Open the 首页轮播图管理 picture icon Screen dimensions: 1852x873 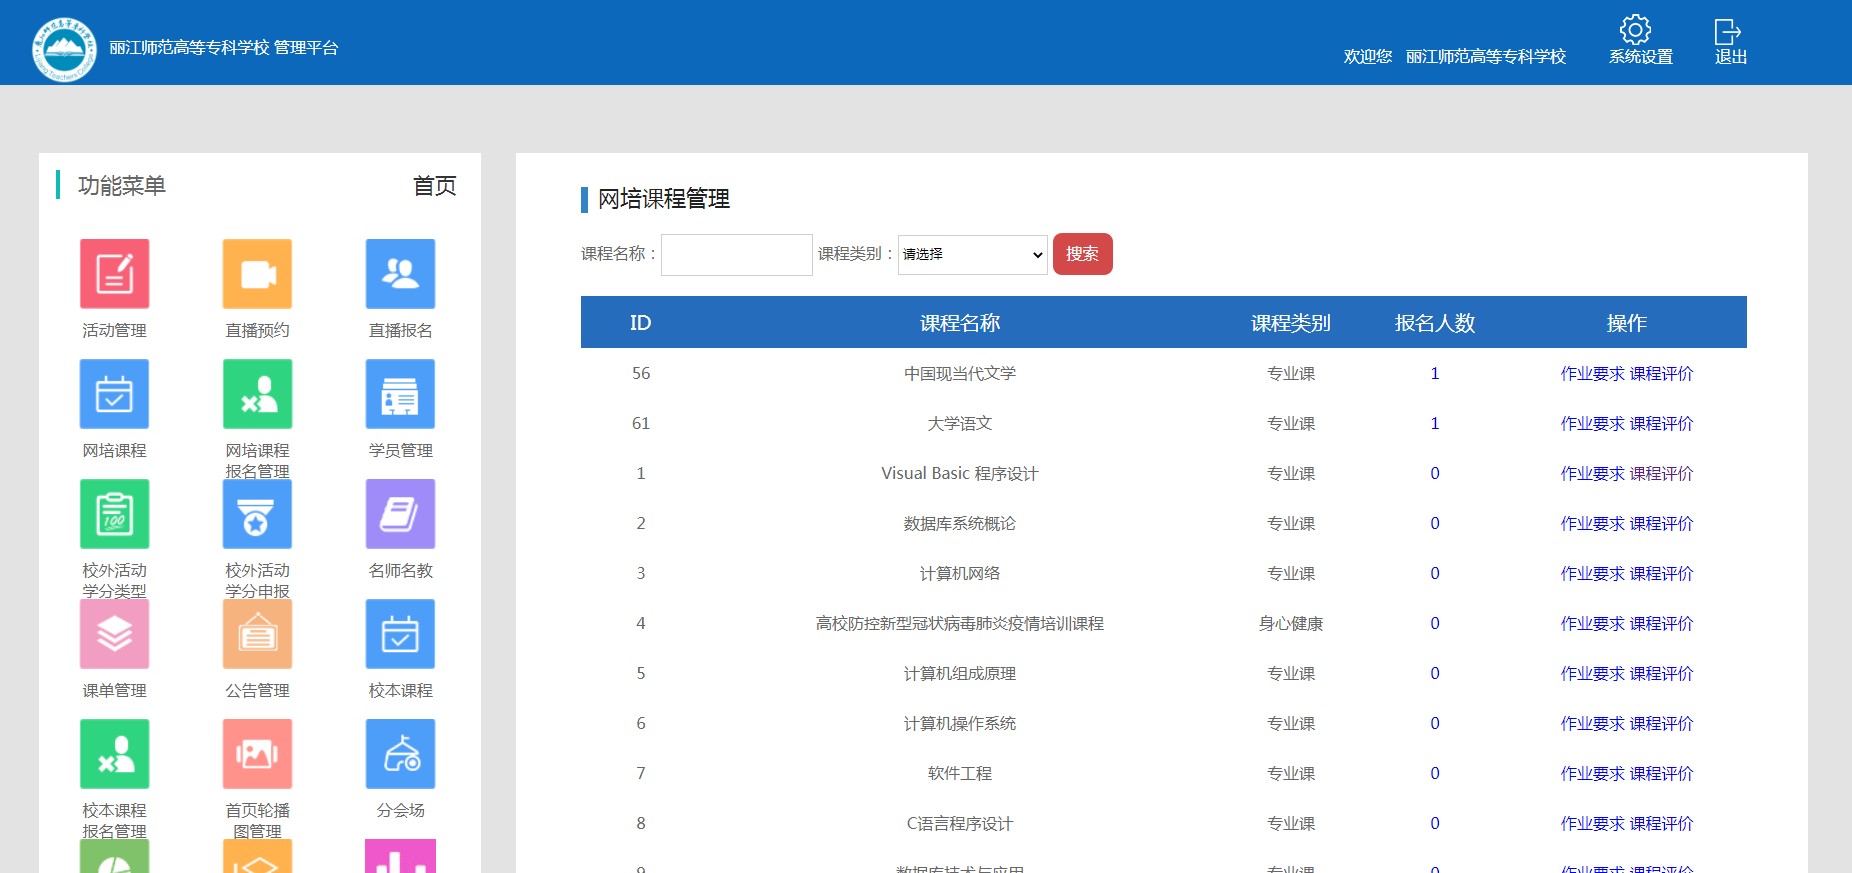pyautogui.click(x=257, y=754)
